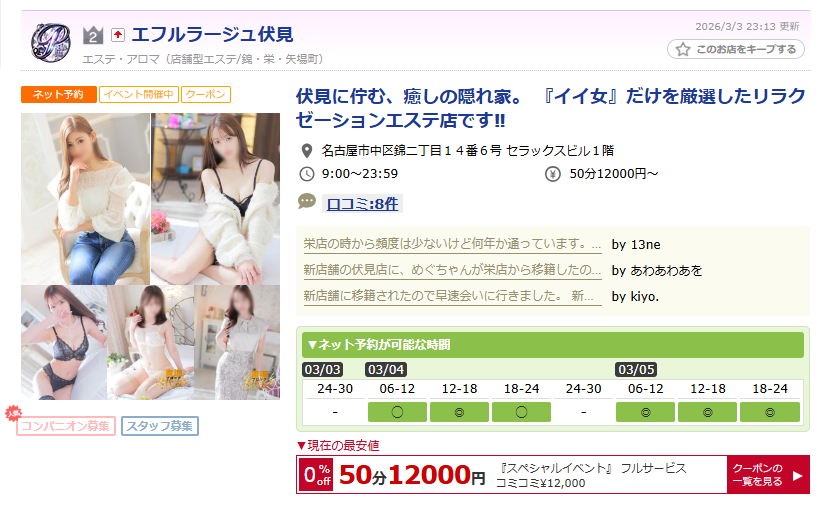Expand the ネット予約が可能な時間 header
Viewport: 826px width, 505px height.
(x=553, y=345)
